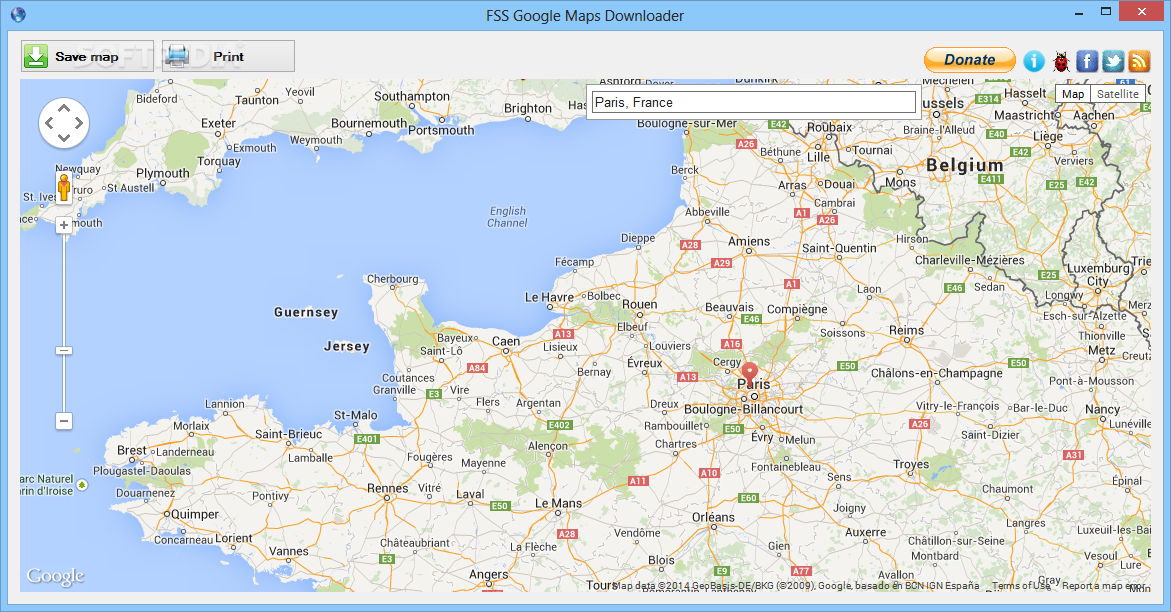Open the Terms of Use link
This screenshot has height=612, width=1171.
(x=1021, y=586)
